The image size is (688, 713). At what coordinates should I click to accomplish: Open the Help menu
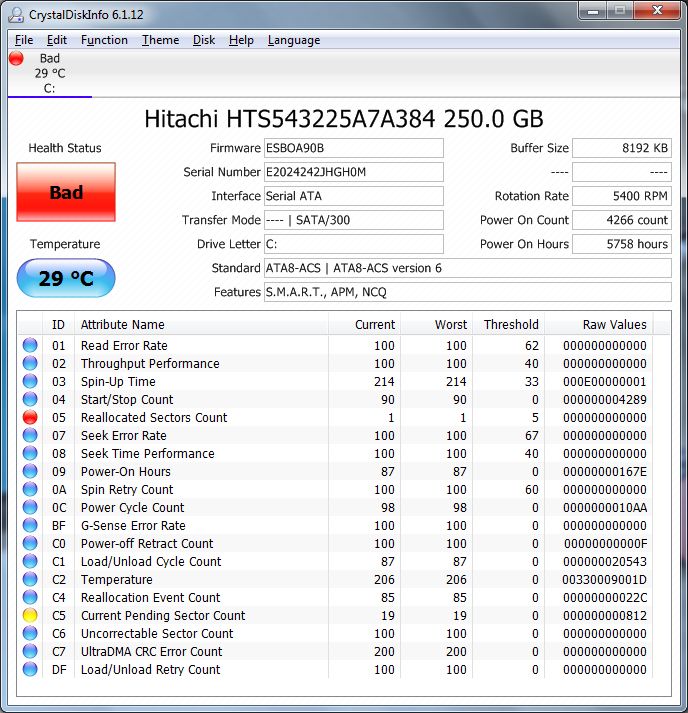pyautogui.click(x=241, y=40)
